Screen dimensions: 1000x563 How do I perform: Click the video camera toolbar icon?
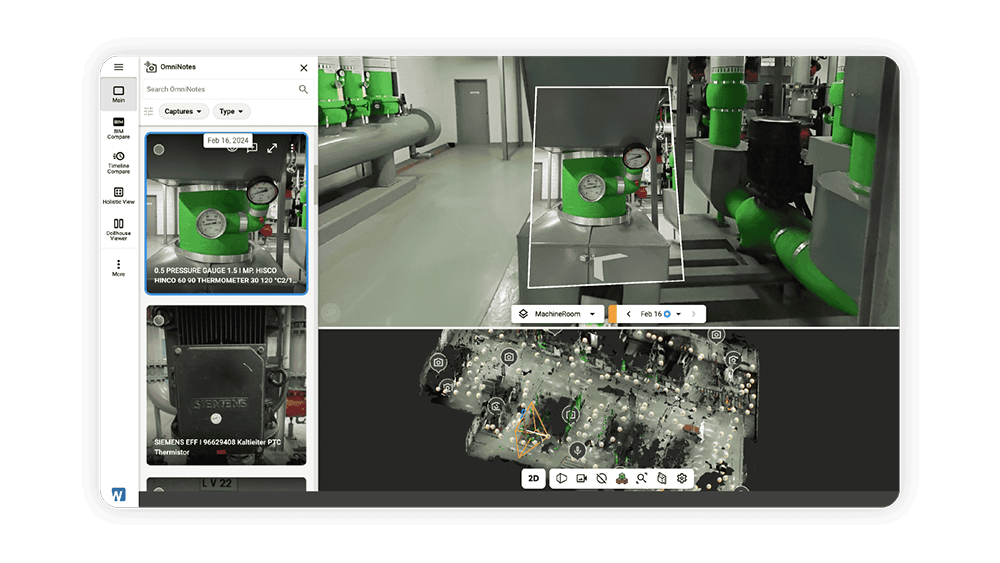582,478
